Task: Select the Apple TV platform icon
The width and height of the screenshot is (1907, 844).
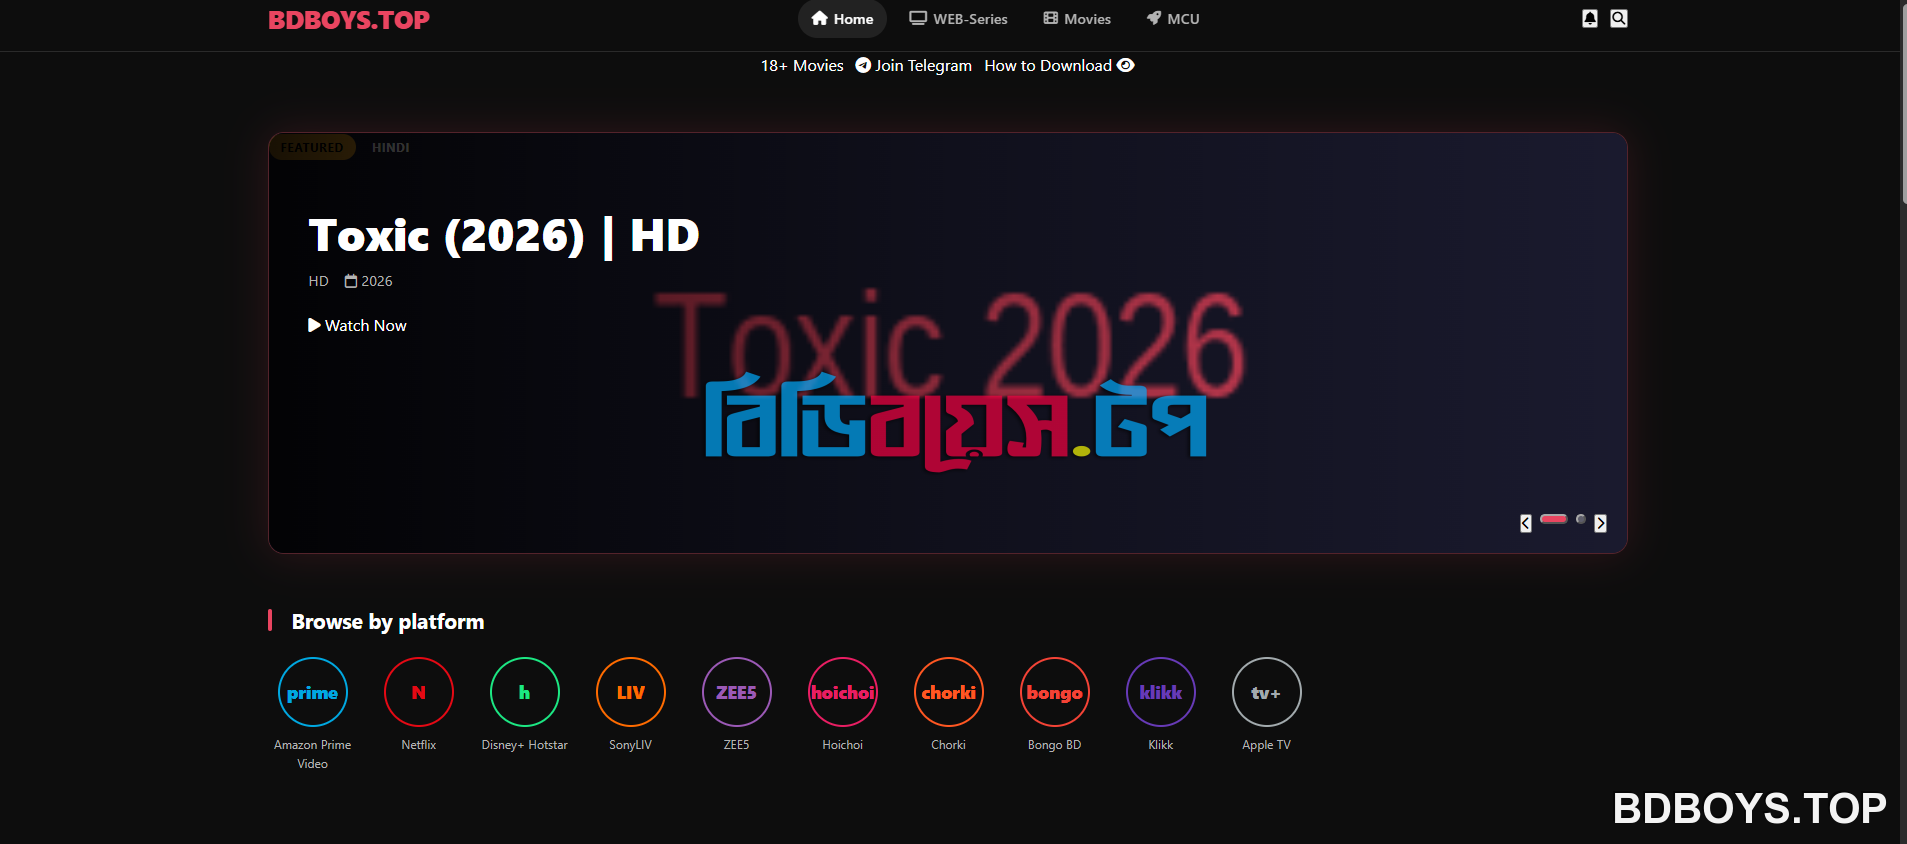Action: pos(1267,692)
